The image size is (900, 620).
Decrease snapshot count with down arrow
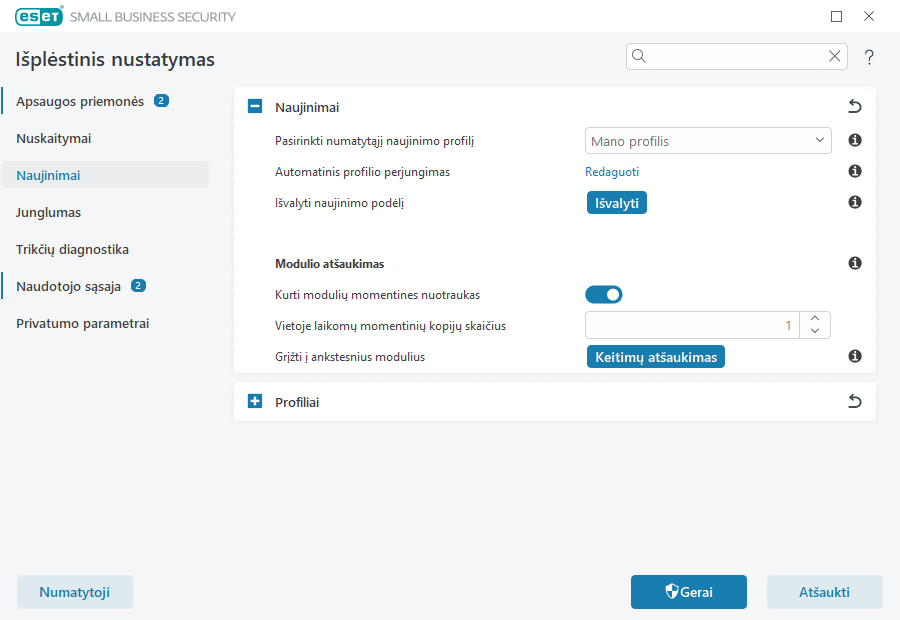pyautogui.click(x=815, y=331)
